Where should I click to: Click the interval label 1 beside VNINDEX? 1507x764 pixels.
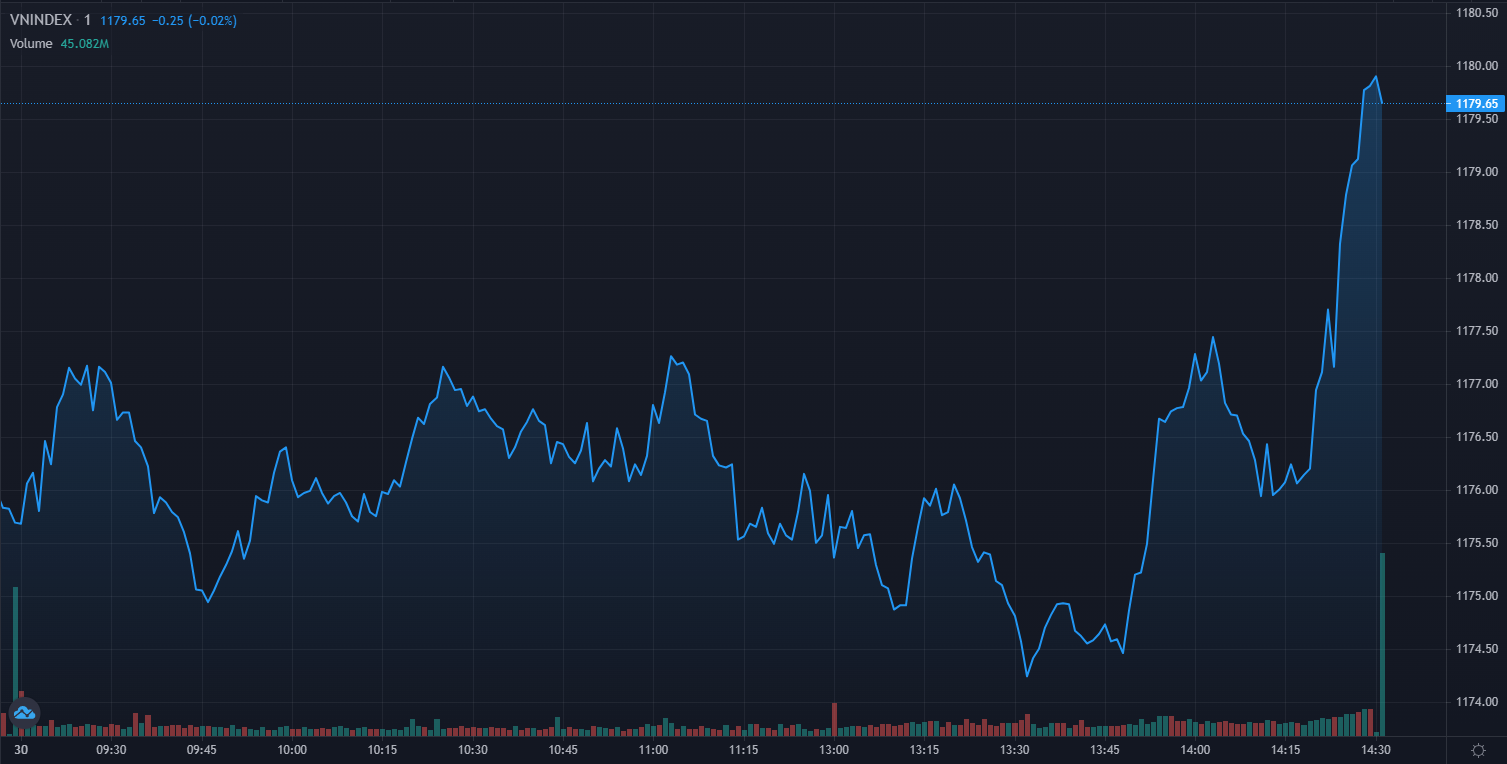point(87,20)
